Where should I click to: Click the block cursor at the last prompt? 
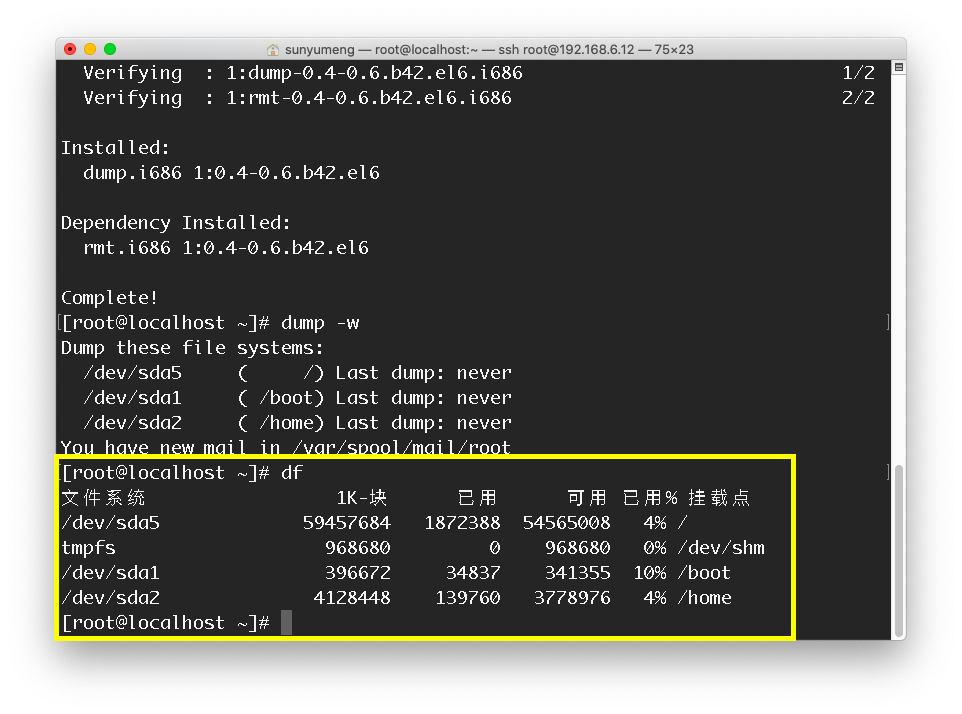[x=287, y=623]
